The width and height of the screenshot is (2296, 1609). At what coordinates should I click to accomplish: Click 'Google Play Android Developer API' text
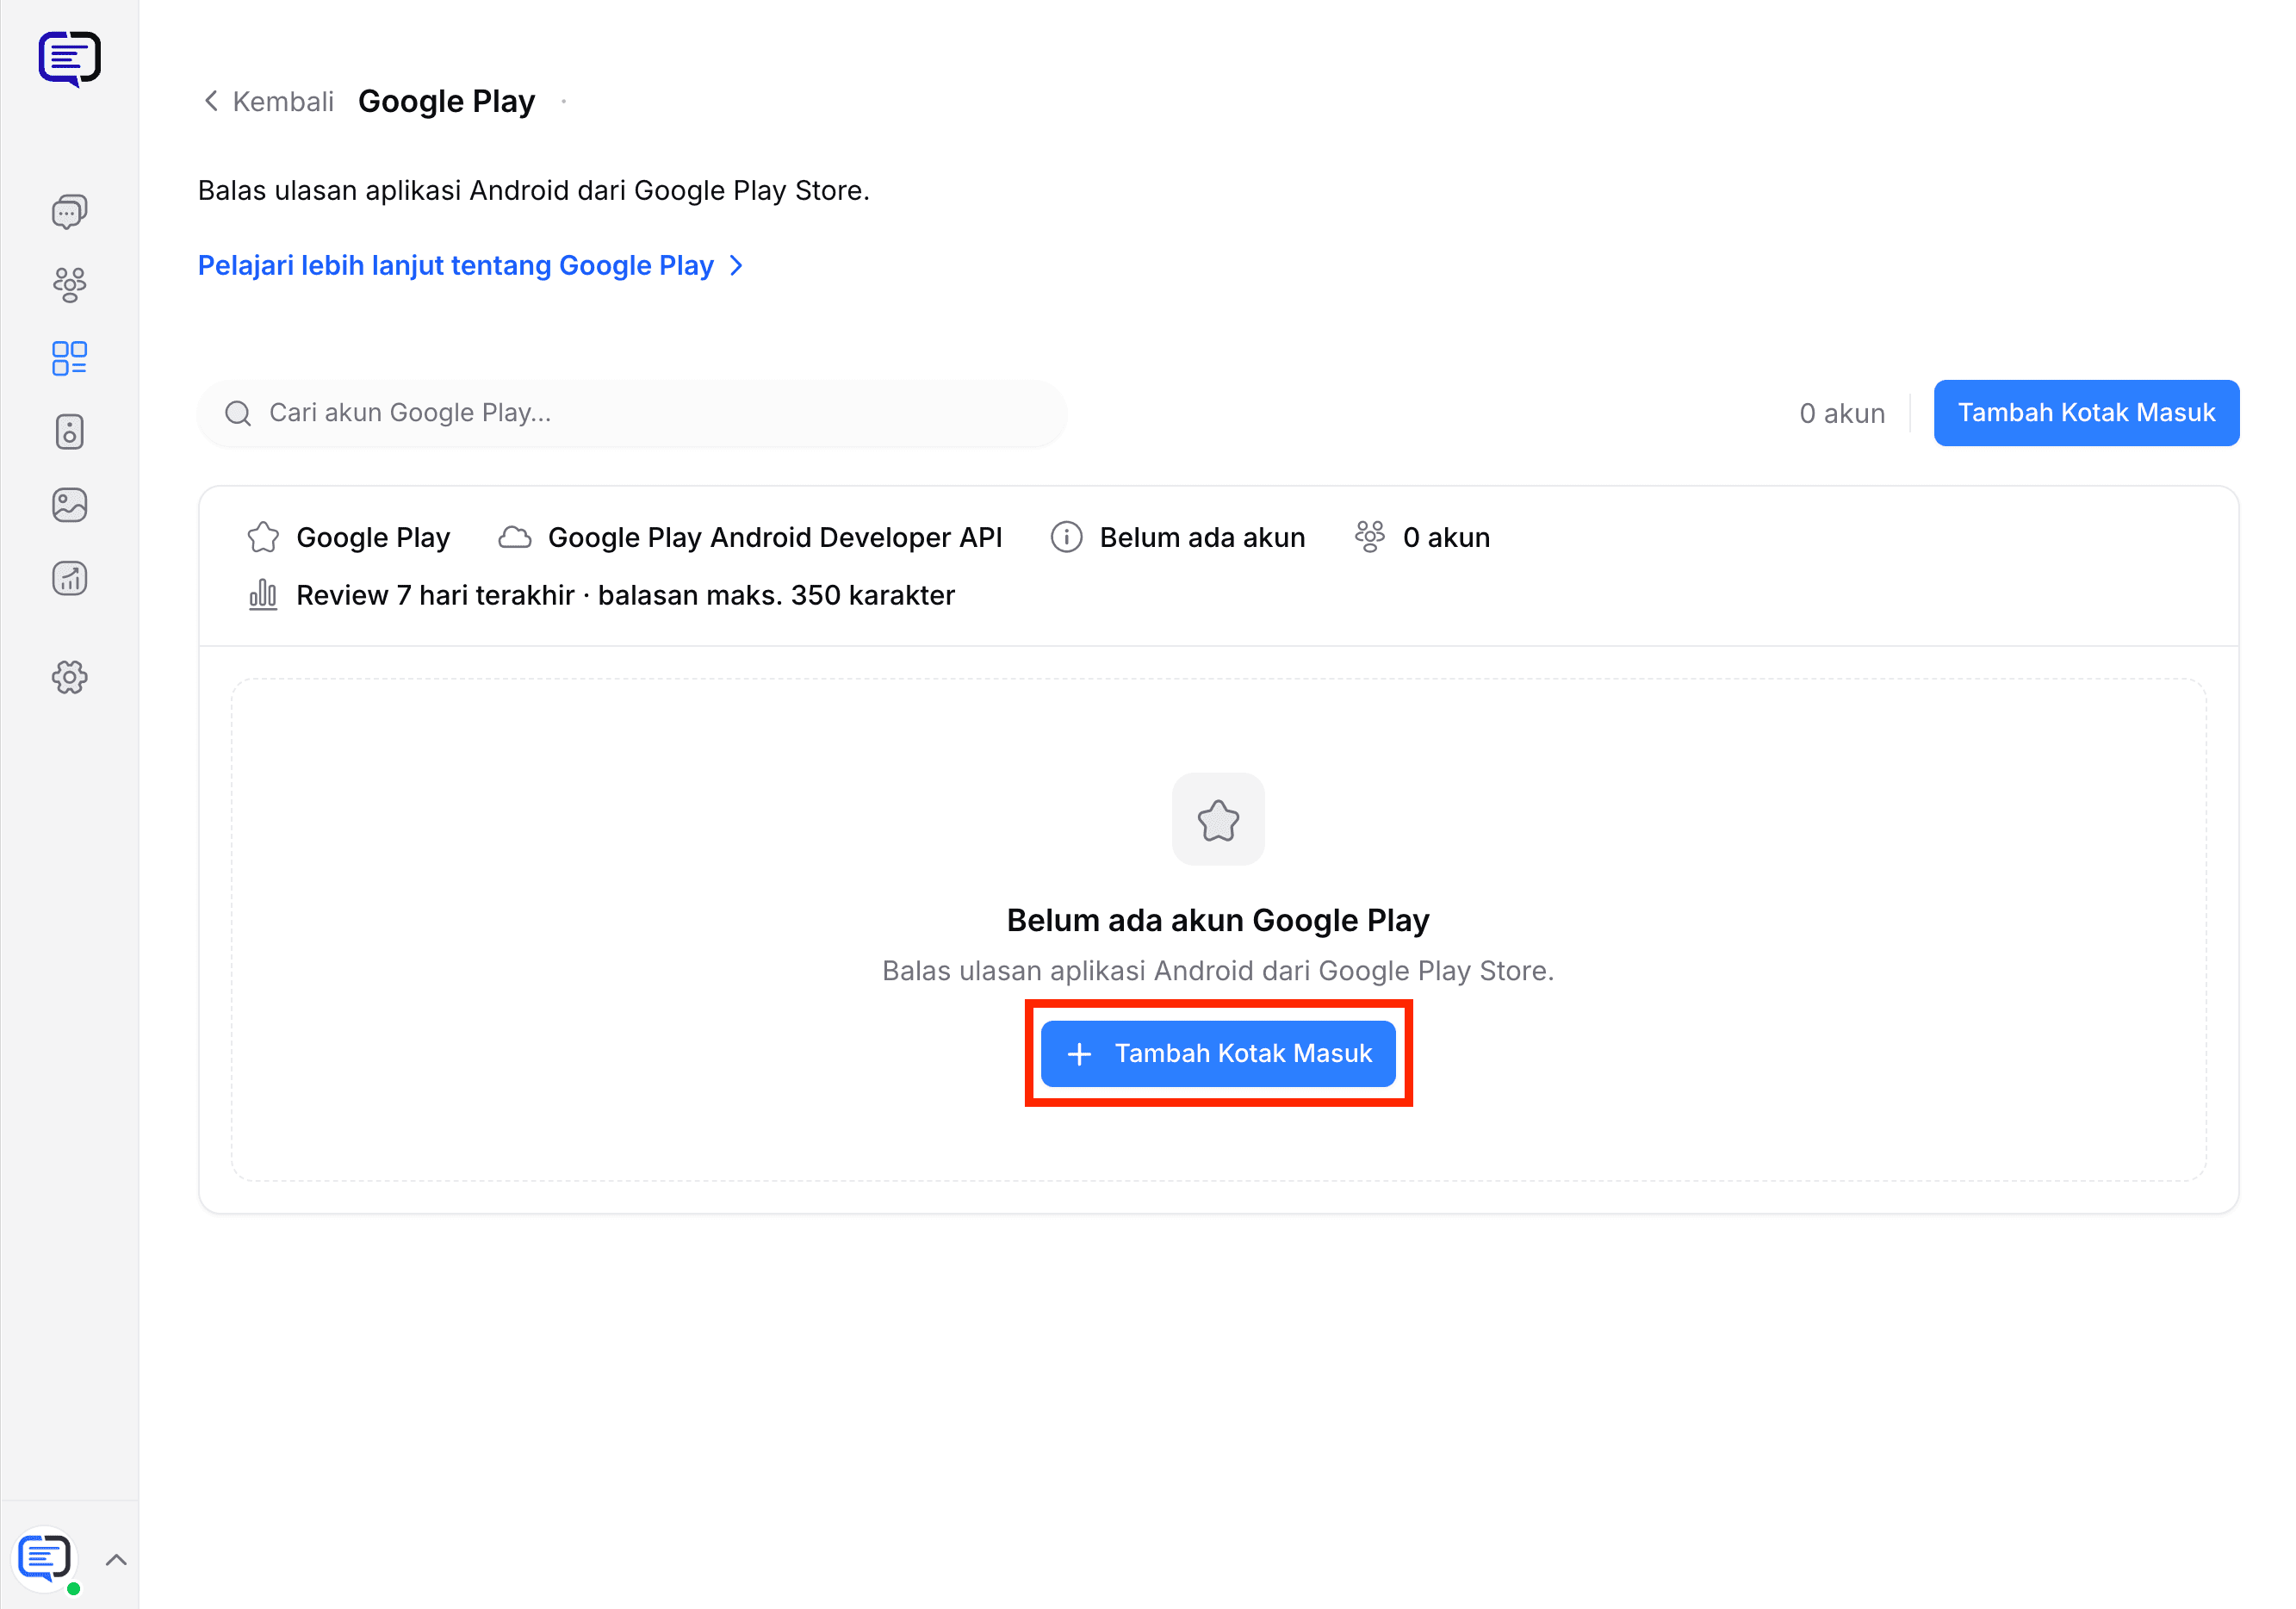point(775,537)
